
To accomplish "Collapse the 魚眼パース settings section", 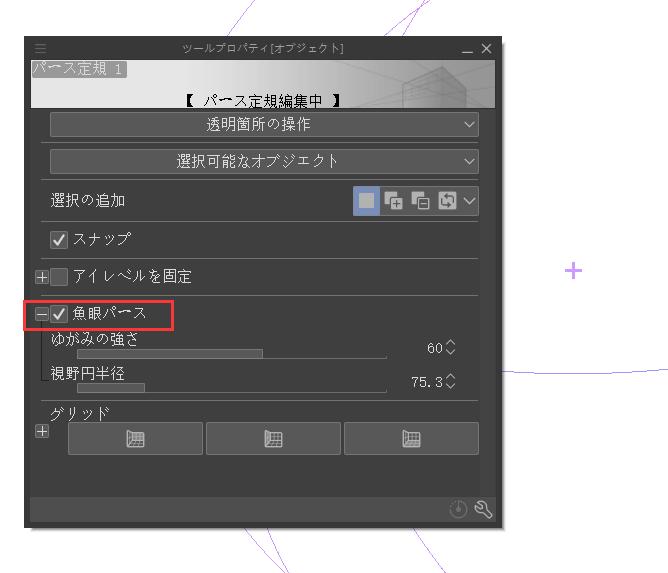I will [x=41, y=314].
